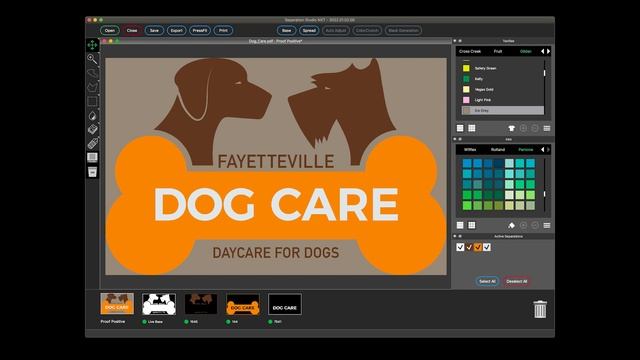Viewport: 640px width, 360px height.
Task: Click left arrow in Textiles brand tabs
Action: click(542, 51)
